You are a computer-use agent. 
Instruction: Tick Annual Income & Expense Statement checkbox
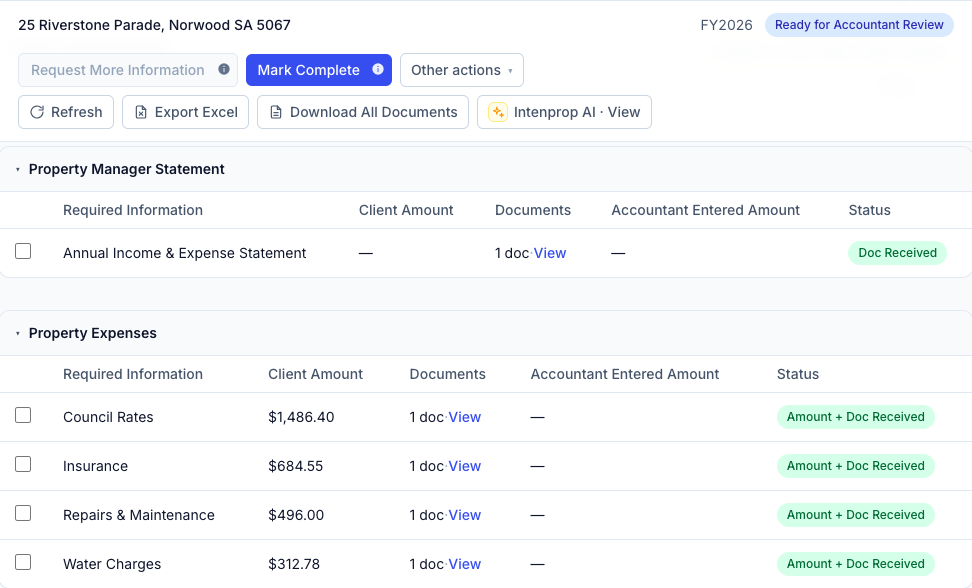(23, 251)
